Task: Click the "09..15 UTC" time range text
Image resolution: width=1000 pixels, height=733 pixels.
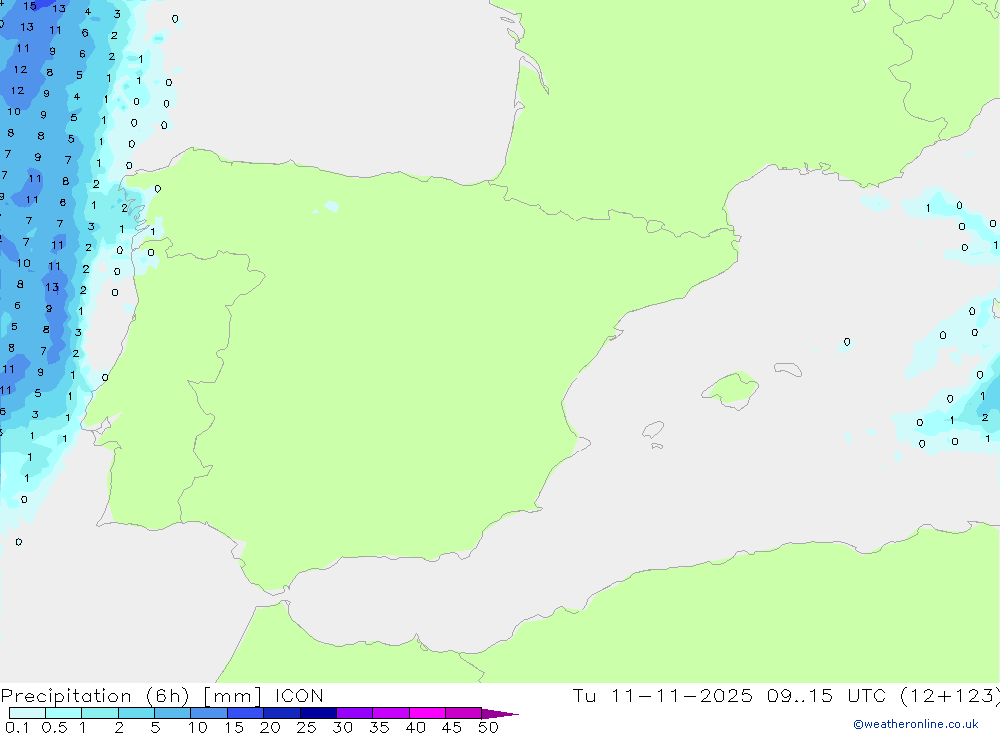Action: tap(827, 695)
